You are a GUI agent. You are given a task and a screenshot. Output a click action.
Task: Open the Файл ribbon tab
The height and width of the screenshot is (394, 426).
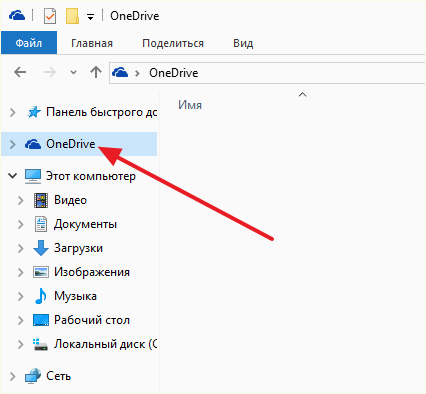[x=29, y=43]
